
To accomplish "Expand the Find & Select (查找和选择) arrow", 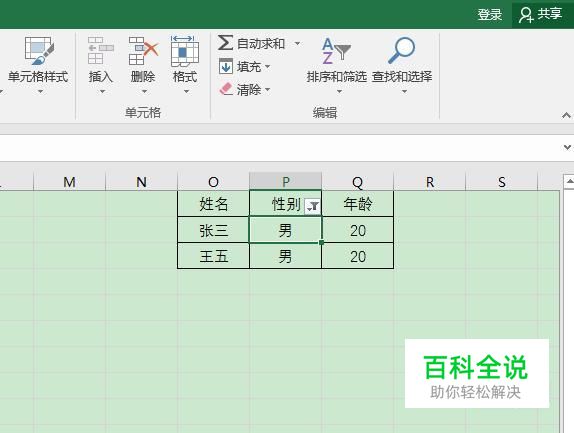I will pyautogui.click(x=404, y=91).
